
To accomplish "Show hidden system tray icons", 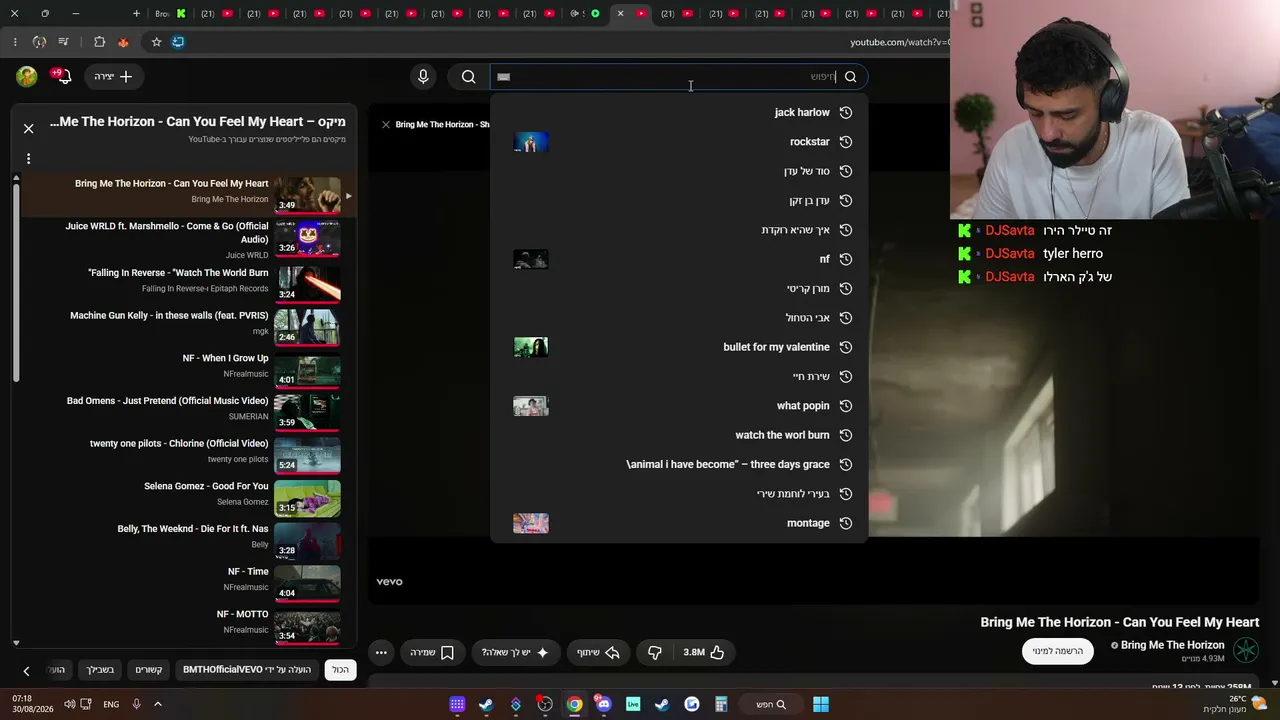I will pyautogui.click(x=157, y=704).
